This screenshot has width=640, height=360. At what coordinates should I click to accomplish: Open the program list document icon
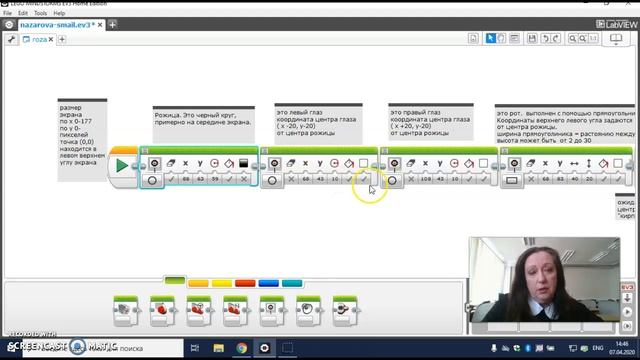click(473, 39)
